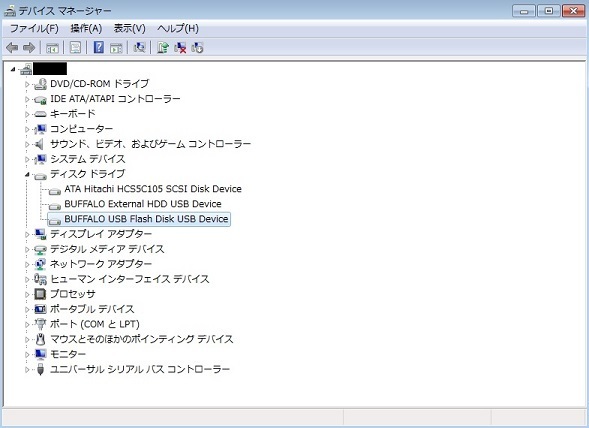Viewport: 589px width, 428px height.
Task: Click the Back arrow toolbar icon
Action: (12, 48)
